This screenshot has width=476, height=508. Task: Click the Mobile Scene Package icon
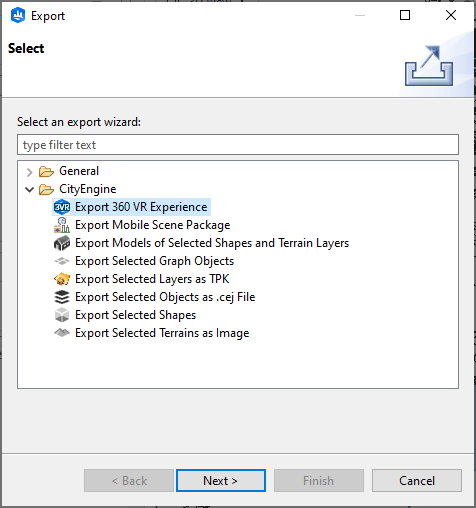(x=62, y=225)
